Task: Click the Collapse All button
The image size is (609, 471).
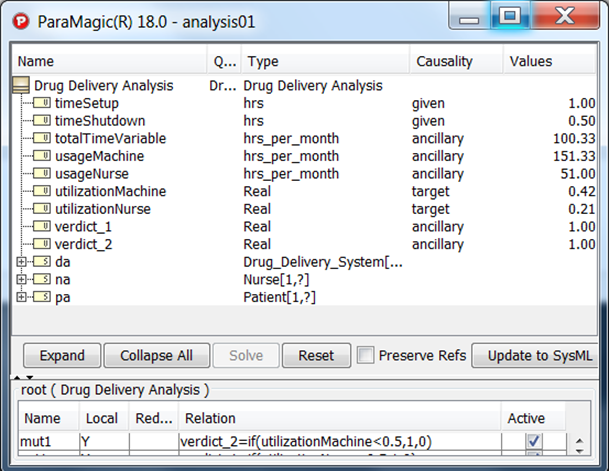Action: pos(157,355)
